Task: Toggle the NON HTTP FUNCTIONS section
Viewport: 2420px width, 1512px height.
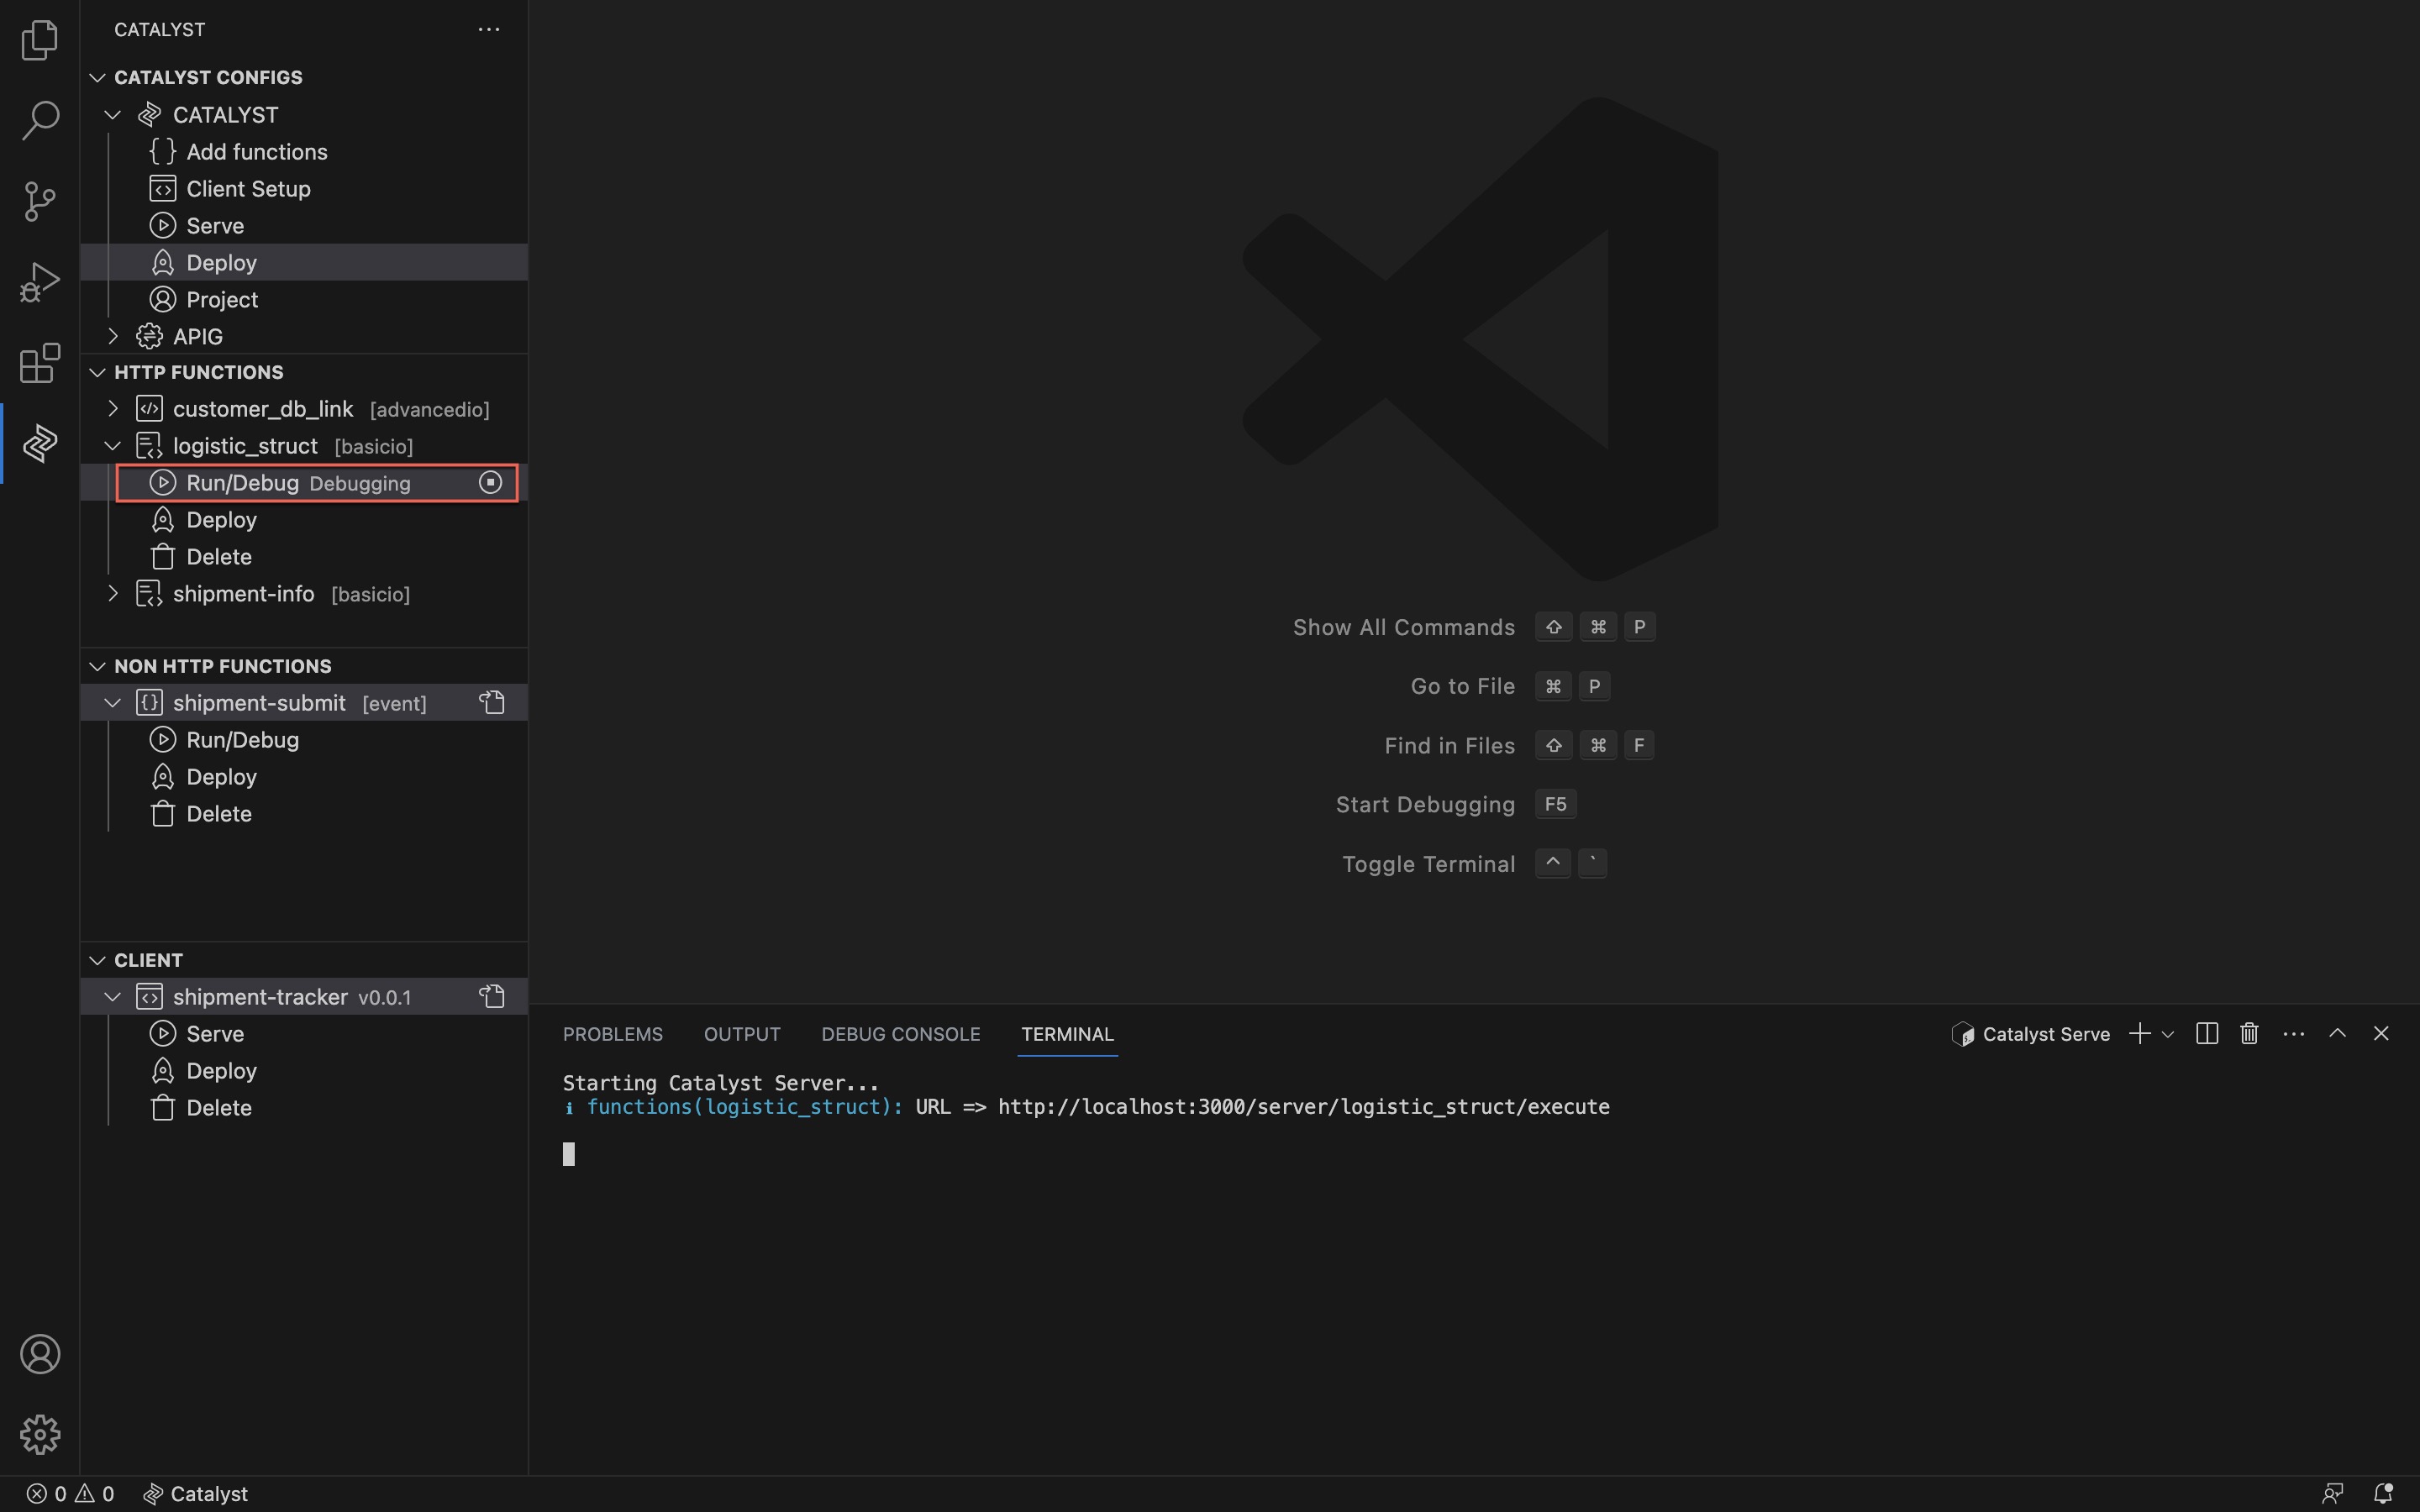Action: point(97,665)
